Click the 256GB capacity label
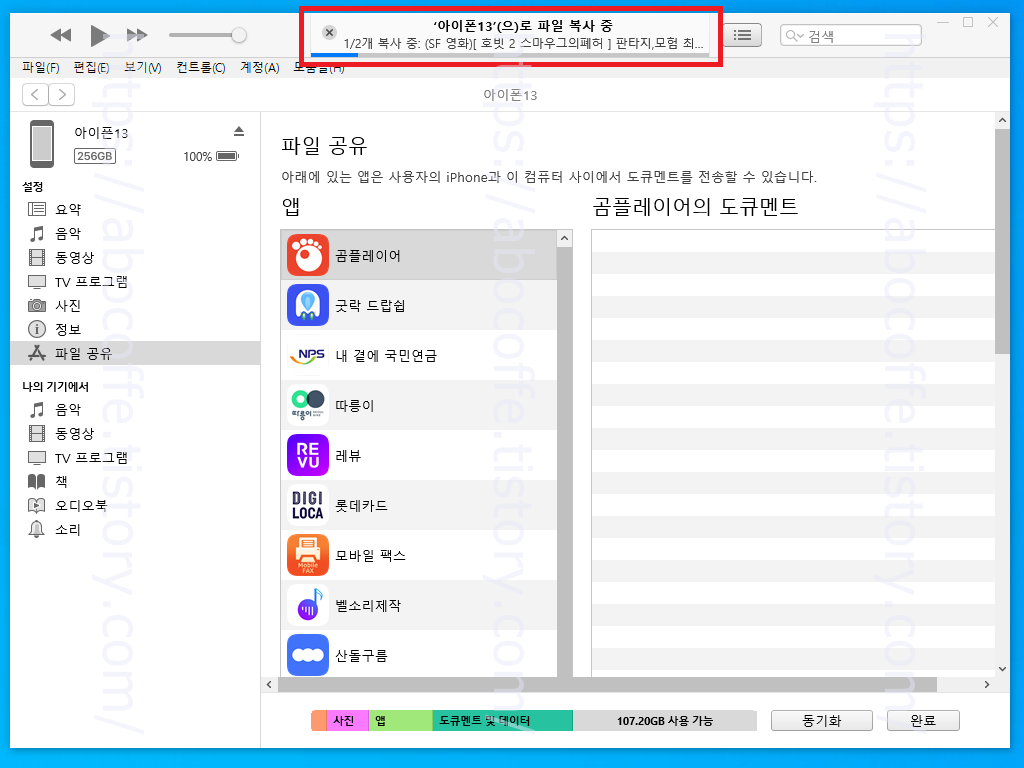The image size is (1024, 768). 95,156
